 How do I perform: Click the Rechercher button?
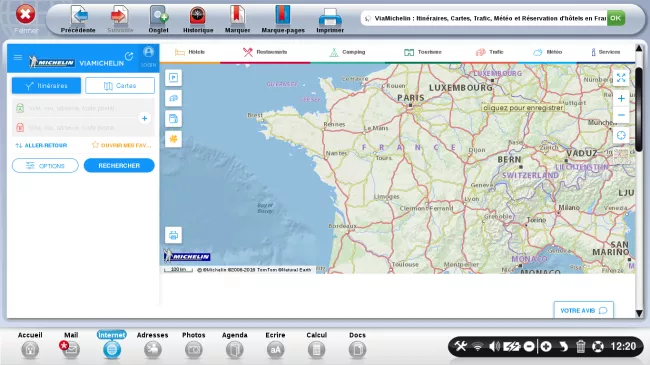coord(119,165)
